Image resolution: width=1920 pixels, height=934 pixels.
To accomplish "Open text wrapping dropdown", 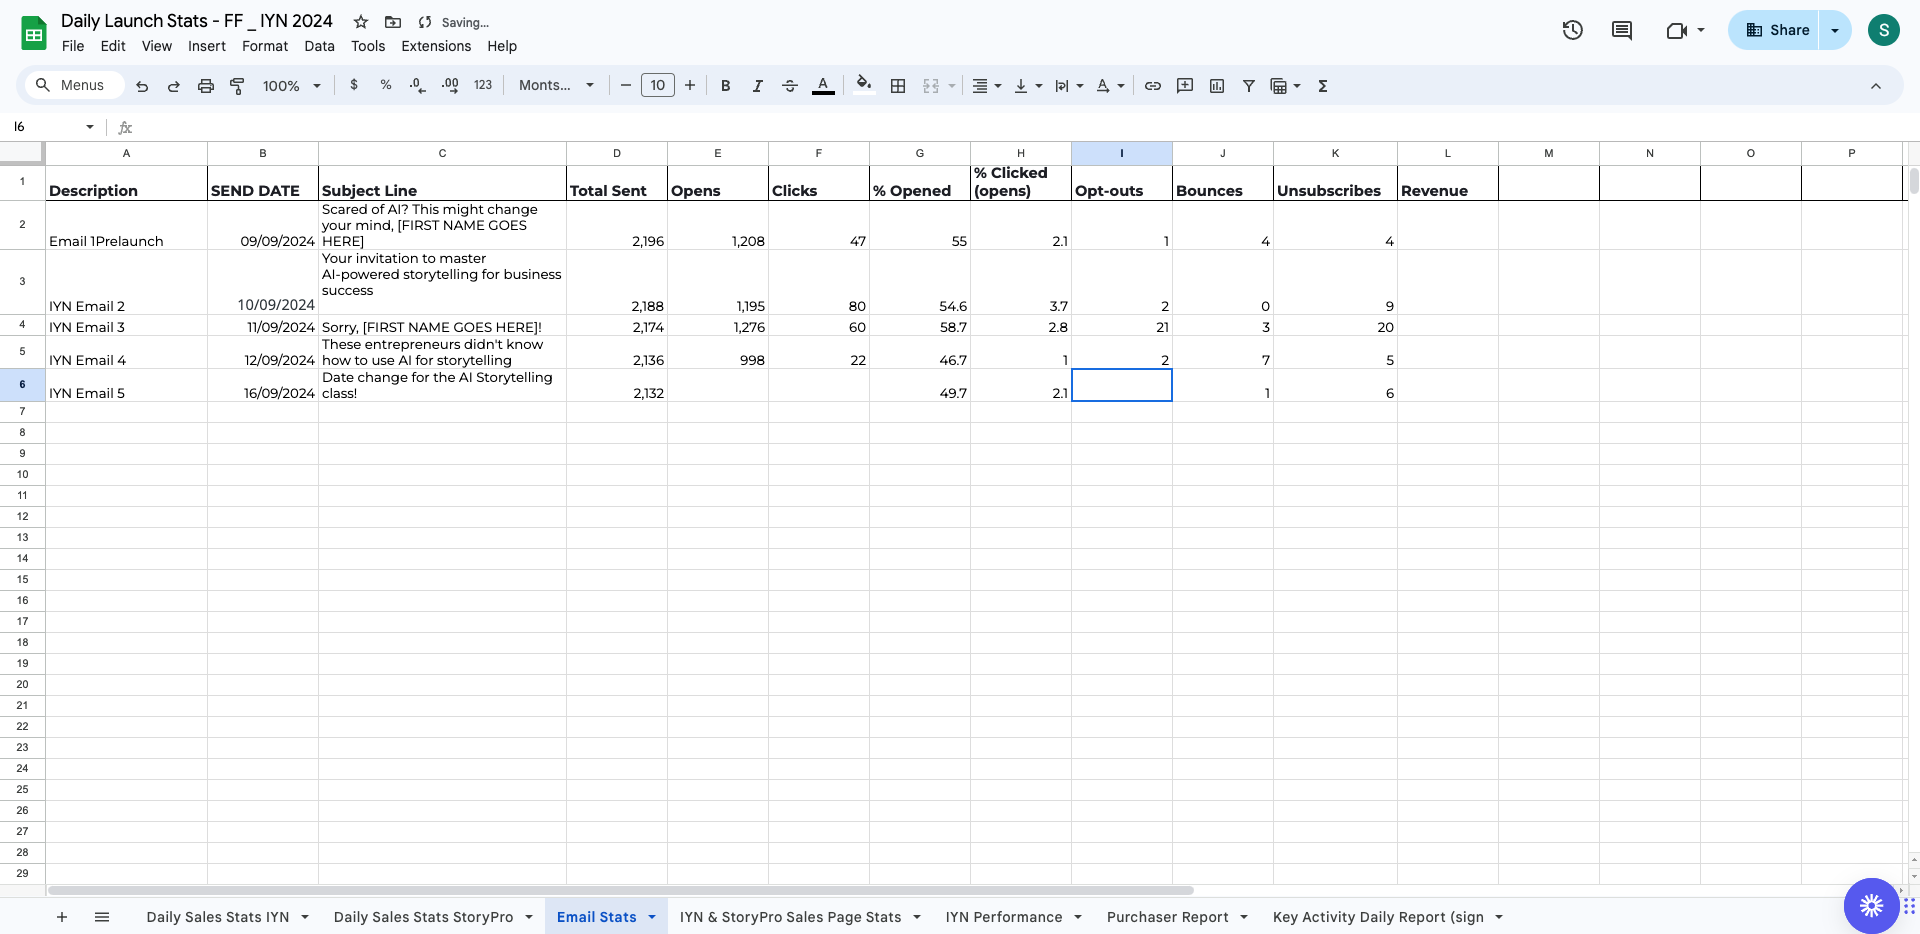I will [1069, 86].
